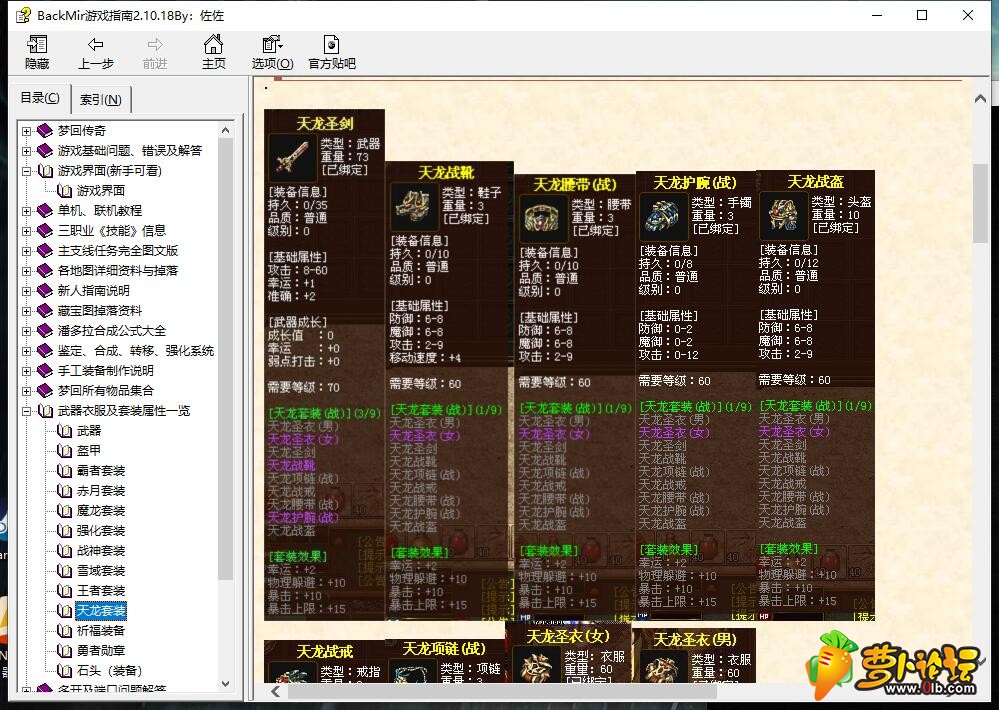999x710 pixels.
Task: Open the 选项(O) options icon
Action: coord(272,44)
